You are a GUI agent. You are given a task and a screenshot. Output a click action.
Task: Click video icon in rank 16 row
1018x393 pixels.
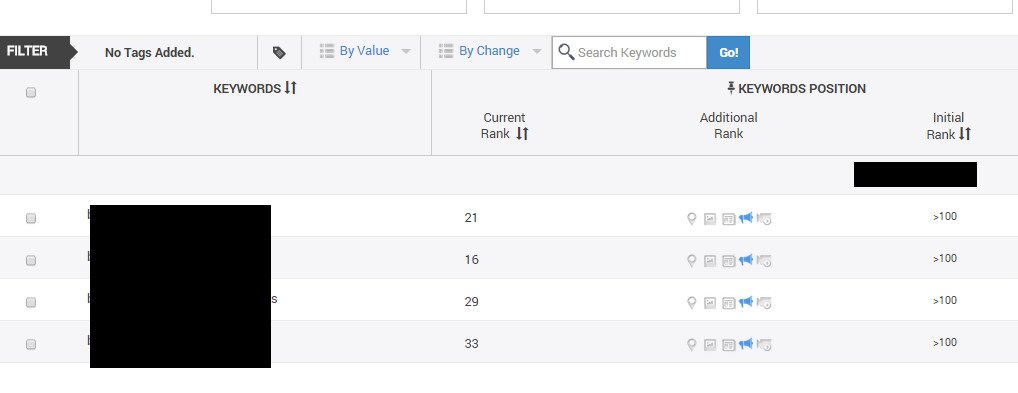pos(764,260)
